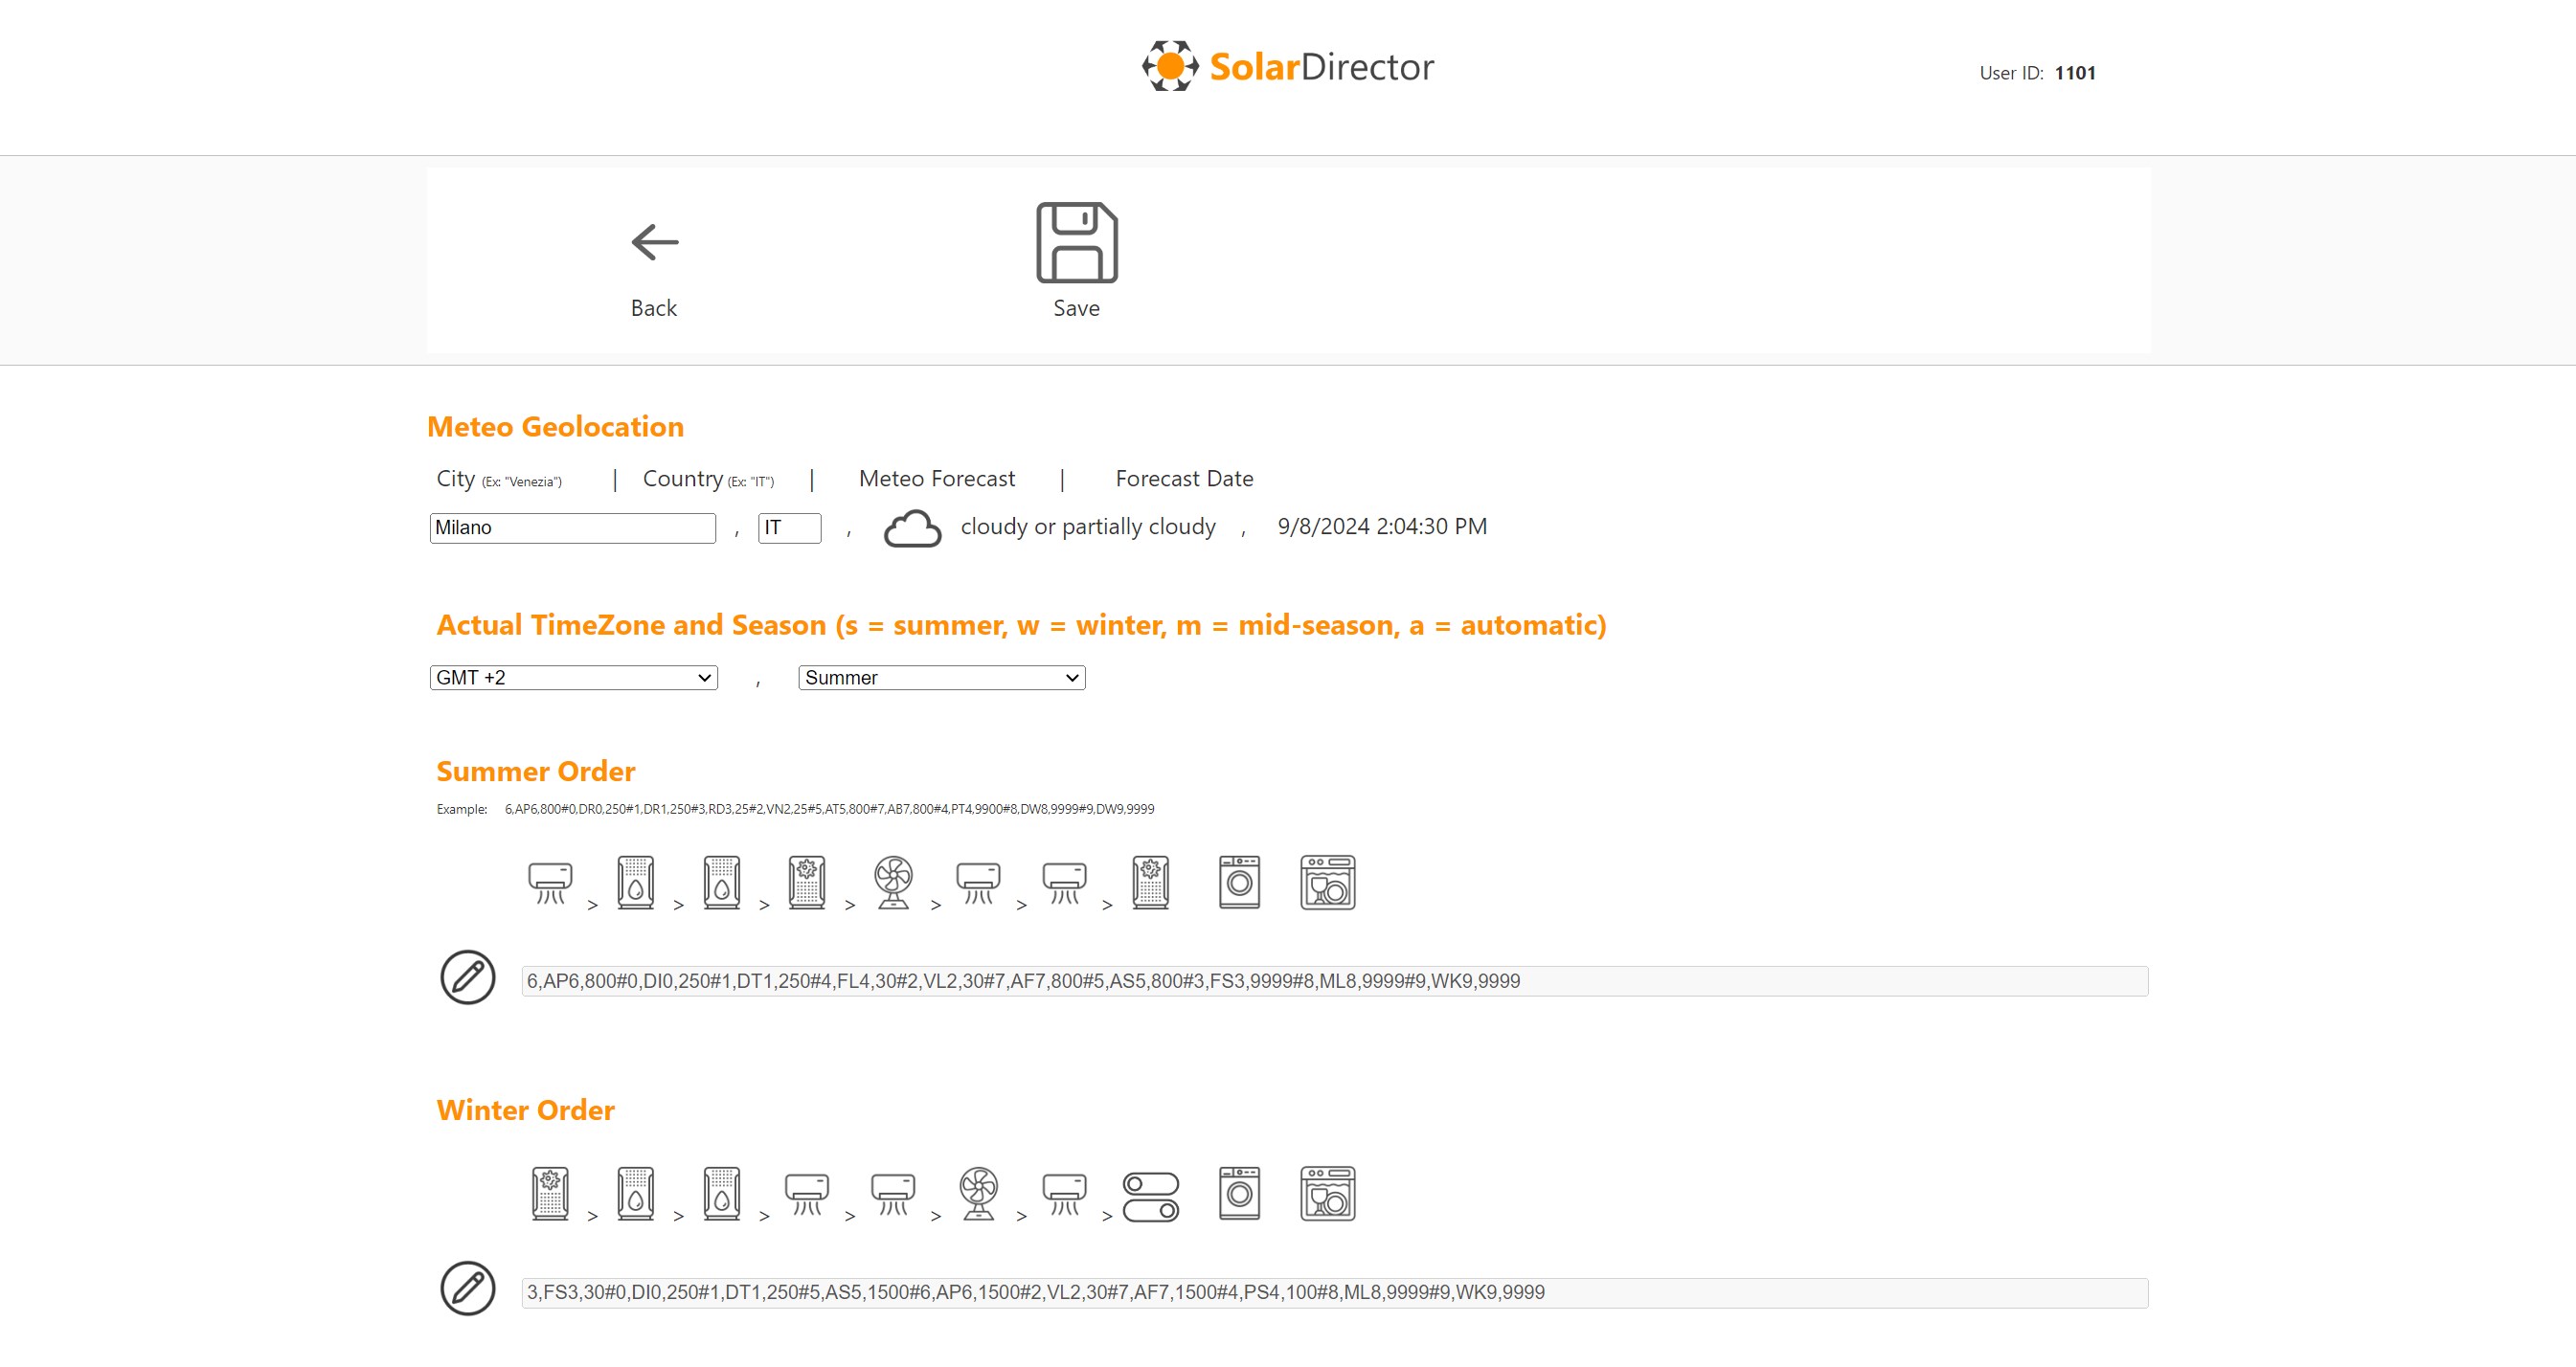
Task: Click the Summer Order pencil edit icon
Action: [468, 977]
